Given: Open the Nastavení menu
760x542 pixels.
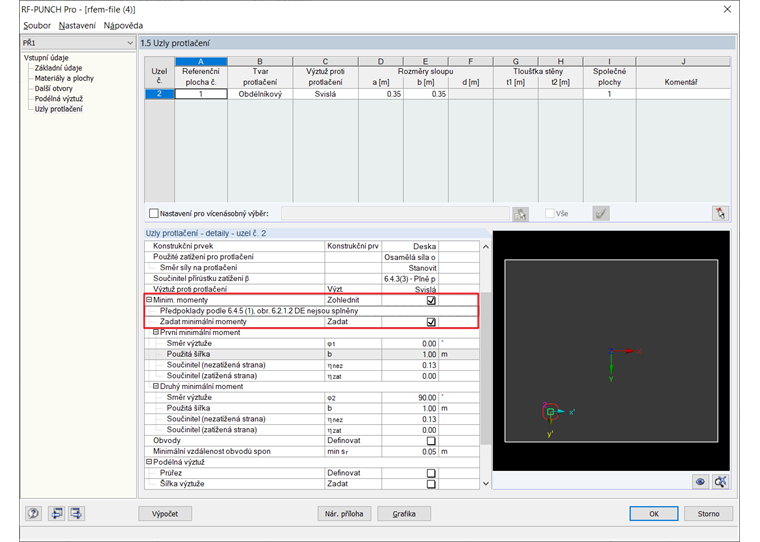Looking at the screenshot, I should 77,26.
